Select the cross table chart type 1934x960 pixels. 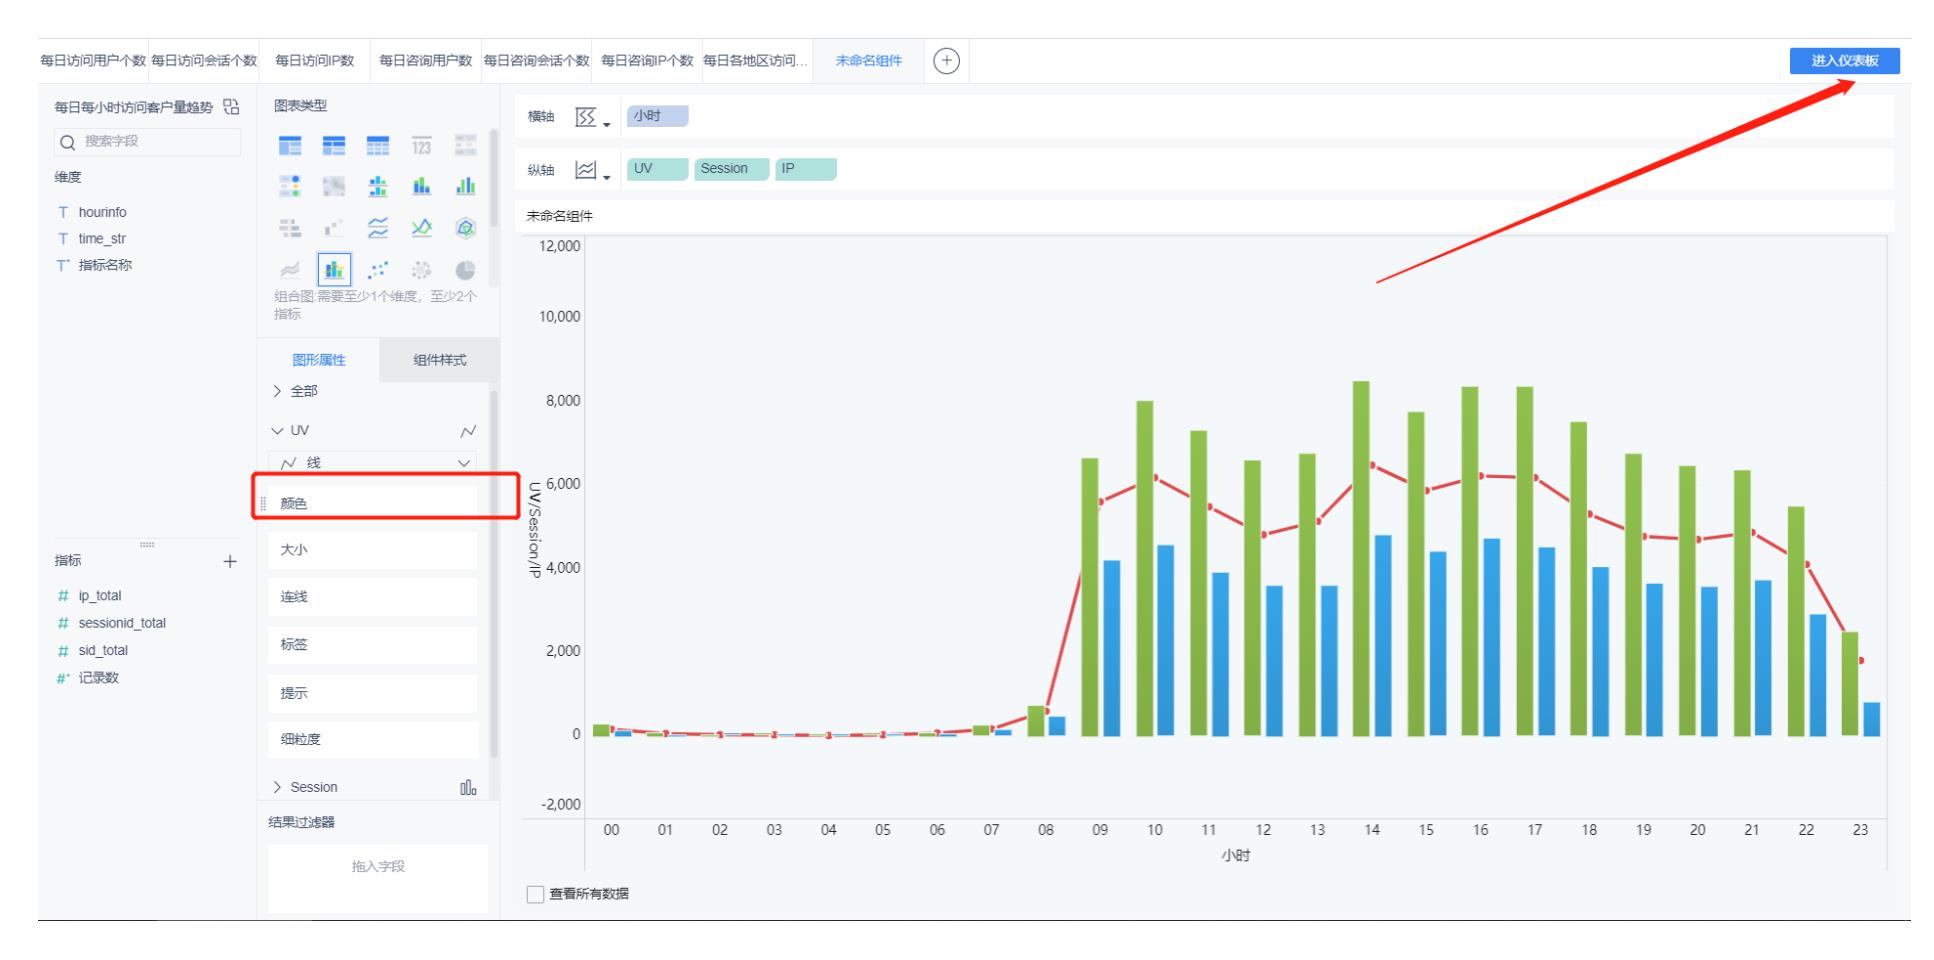coord(334,145)
